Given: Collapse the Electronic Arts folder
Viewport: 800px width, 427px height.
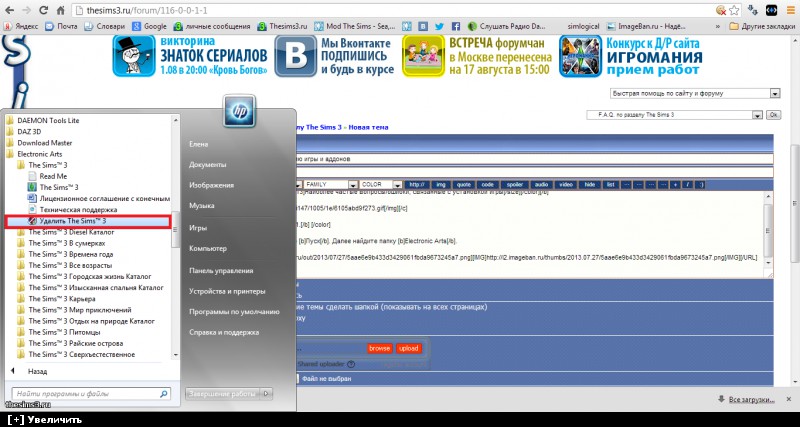Looking at the screenshot, I should coord(34,154).
